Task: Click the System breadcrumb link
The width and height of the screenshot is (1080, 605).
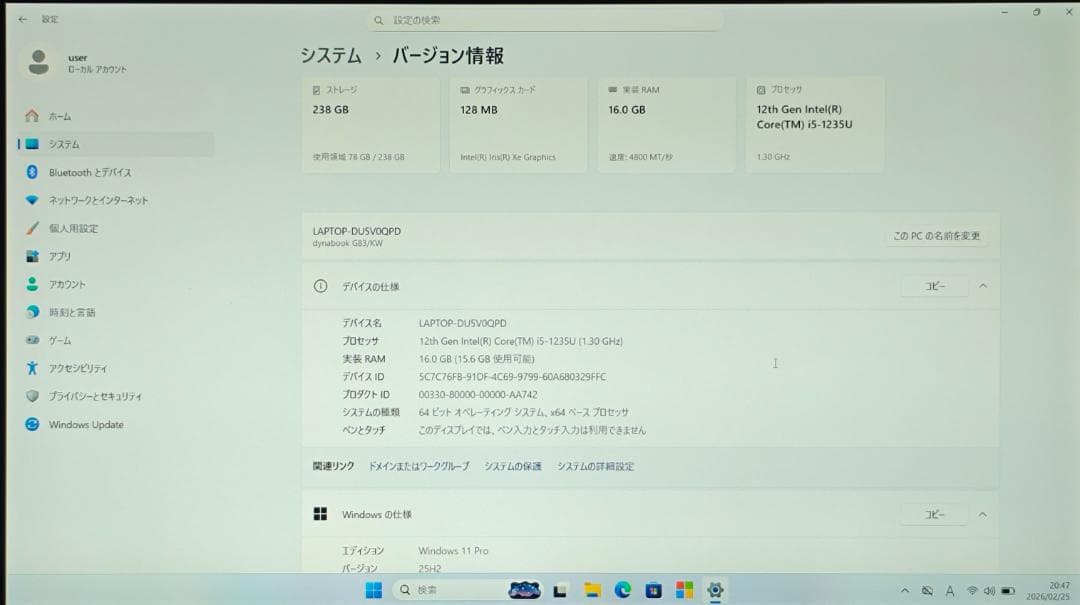Action: click(x=331, y=55)
